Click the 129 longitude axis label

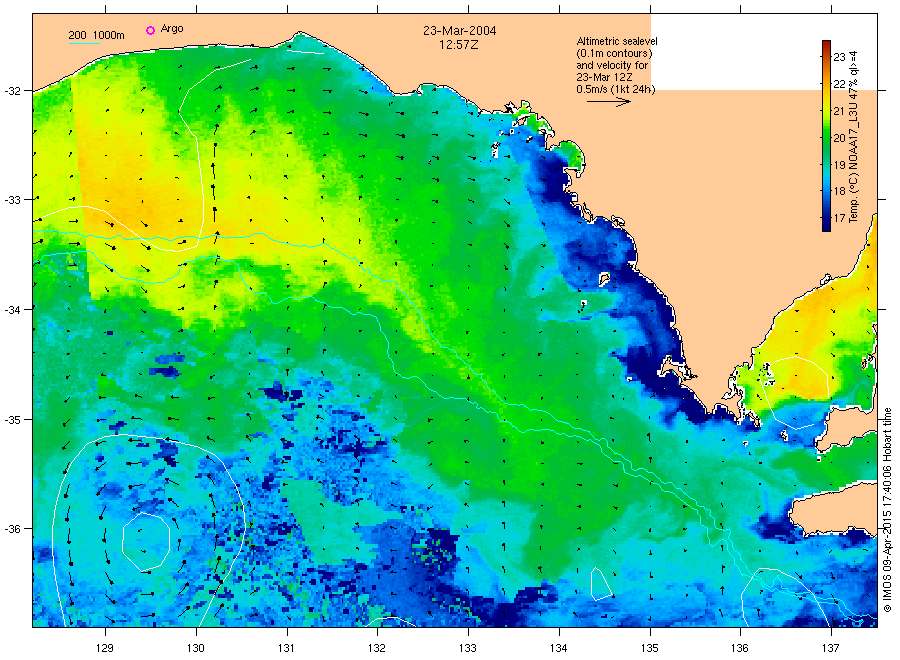tap(105, 648)
